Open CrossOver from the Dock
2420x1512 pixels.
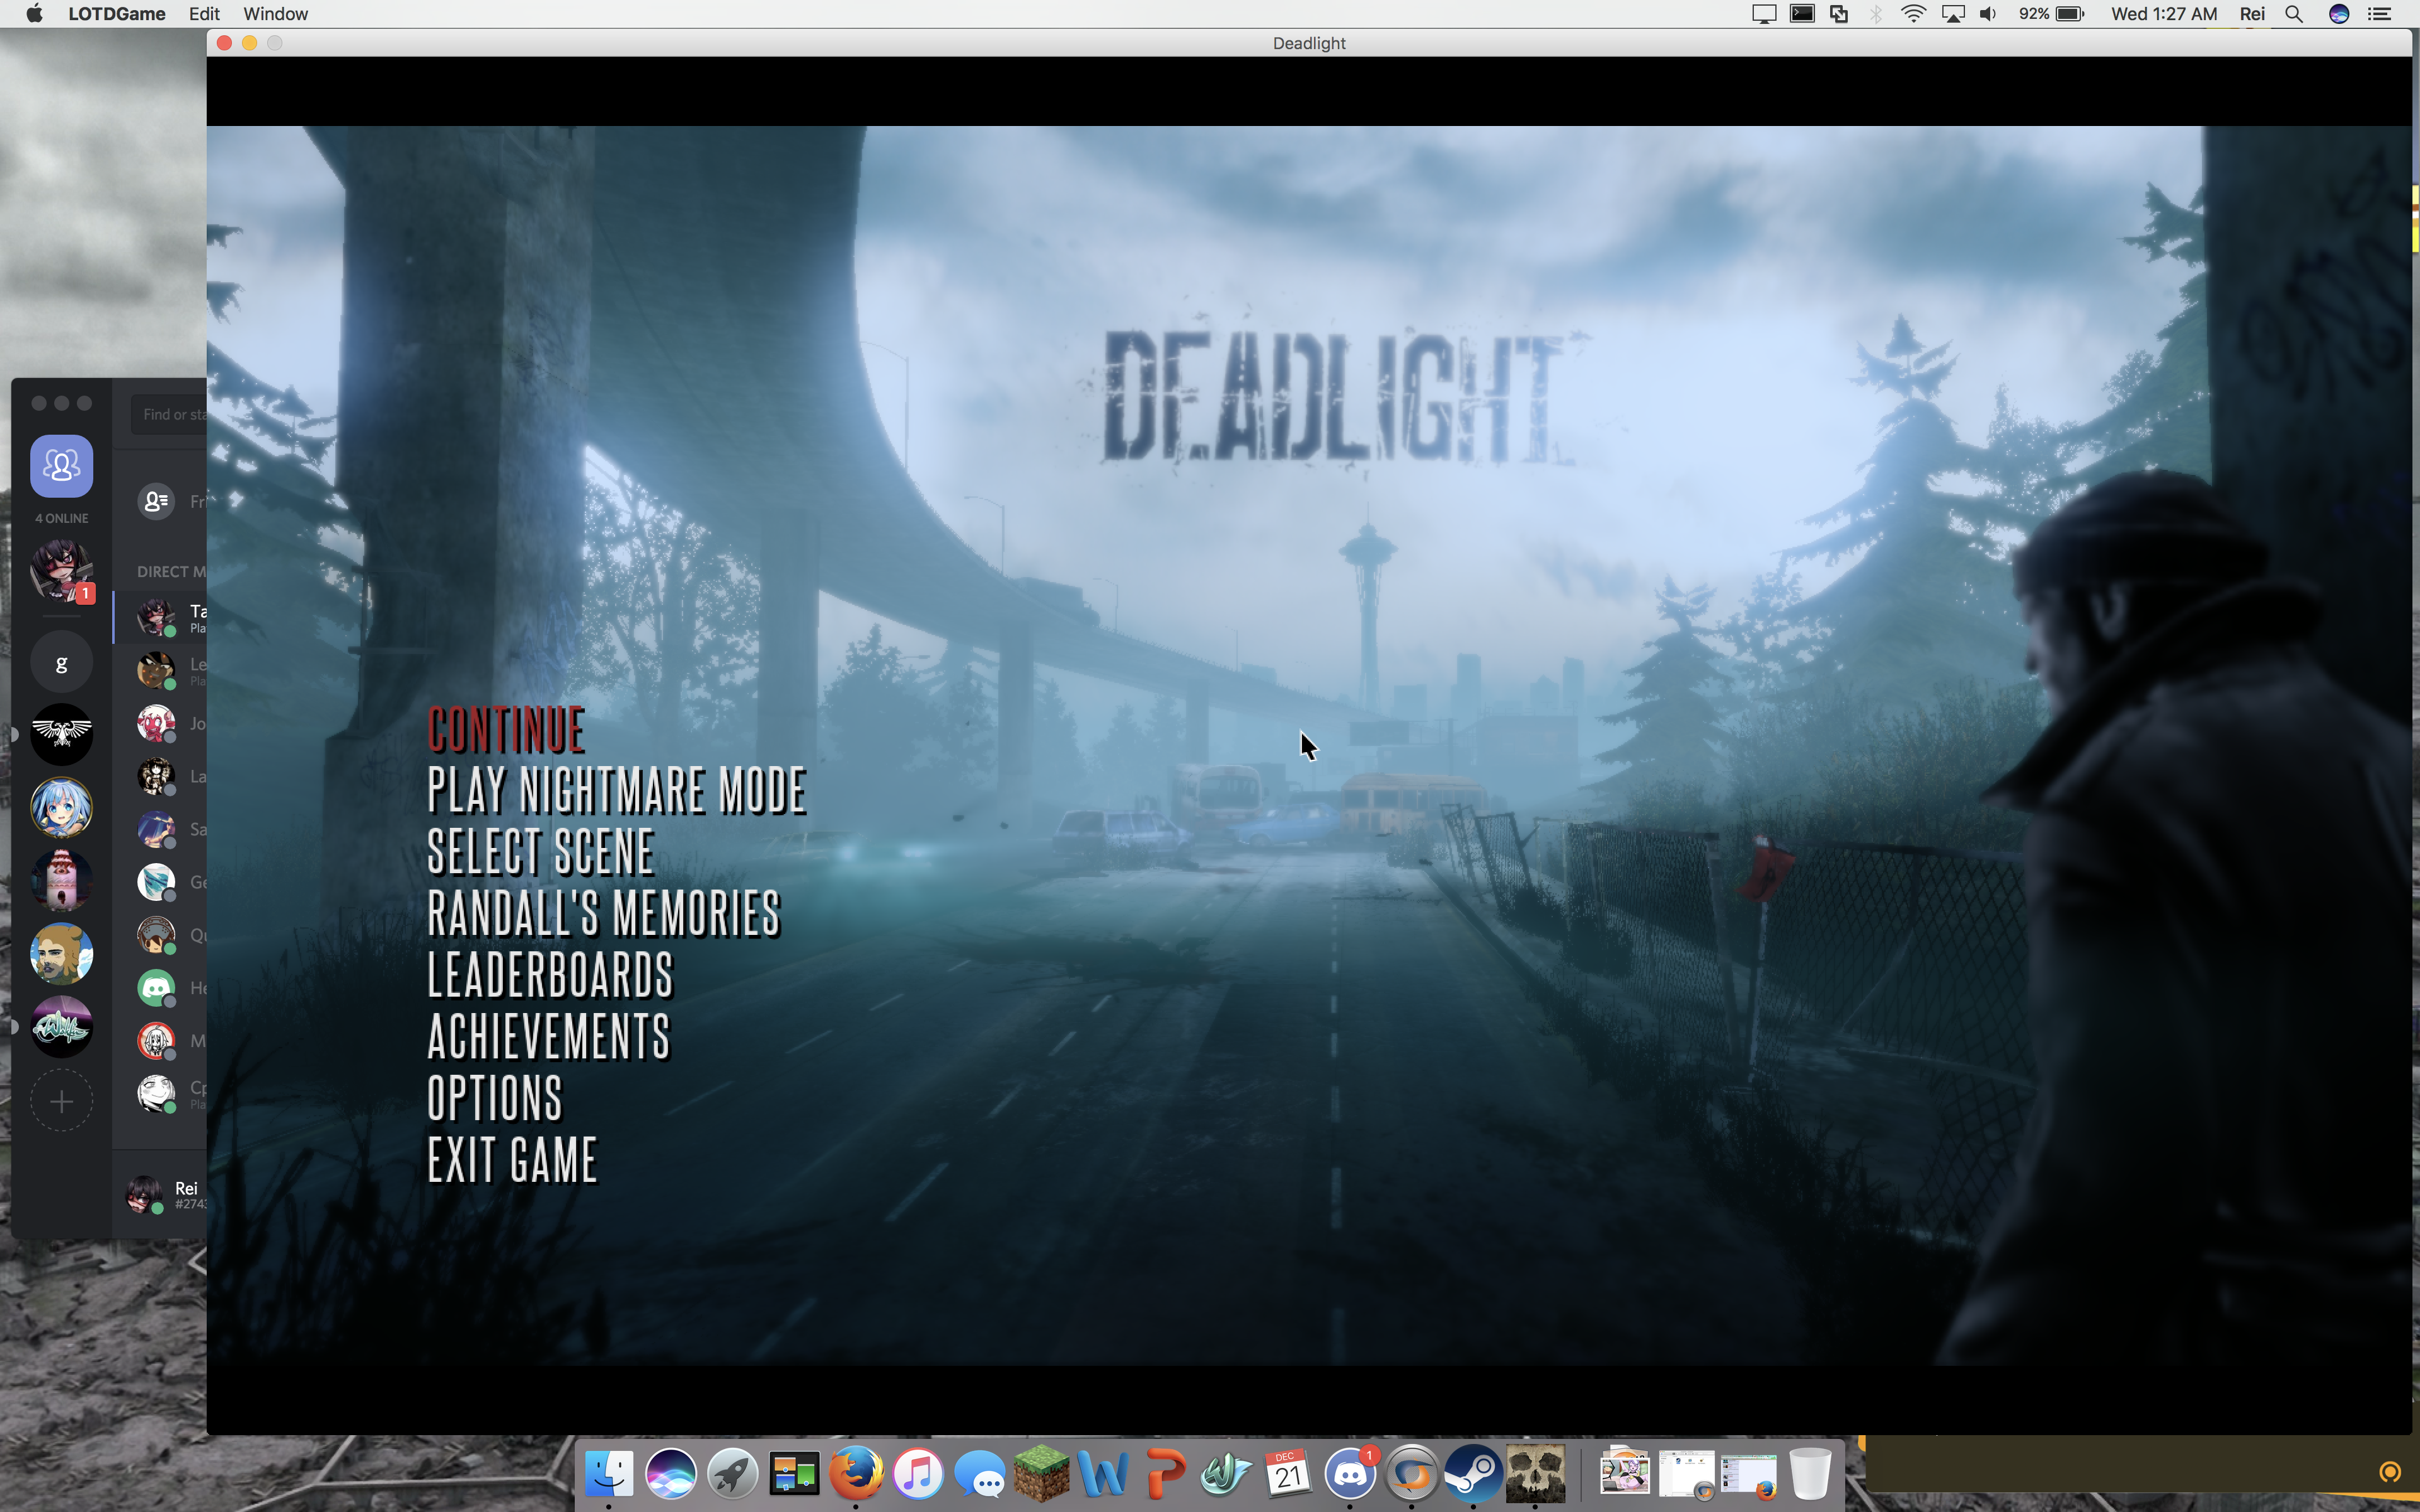click(1411, 1473)
